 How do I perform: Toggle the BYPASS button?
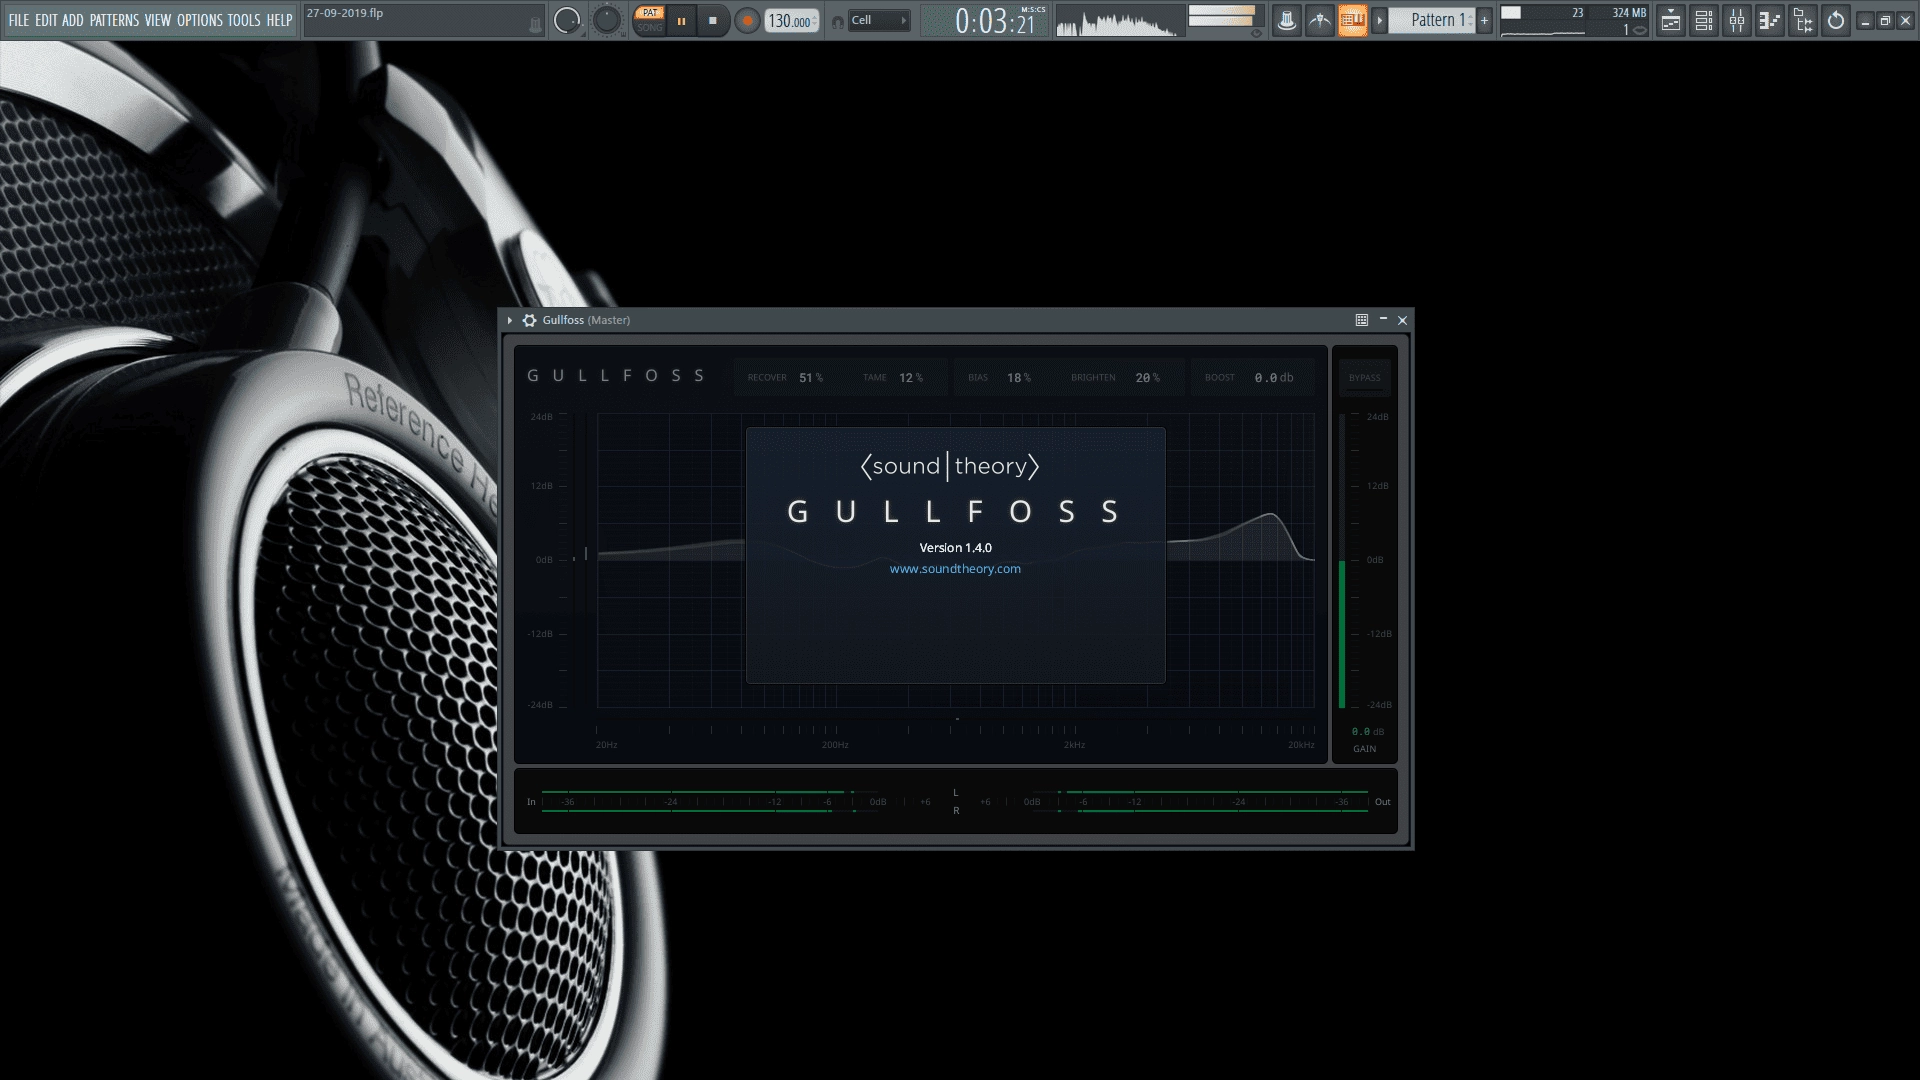click(x=1364, y=378)
